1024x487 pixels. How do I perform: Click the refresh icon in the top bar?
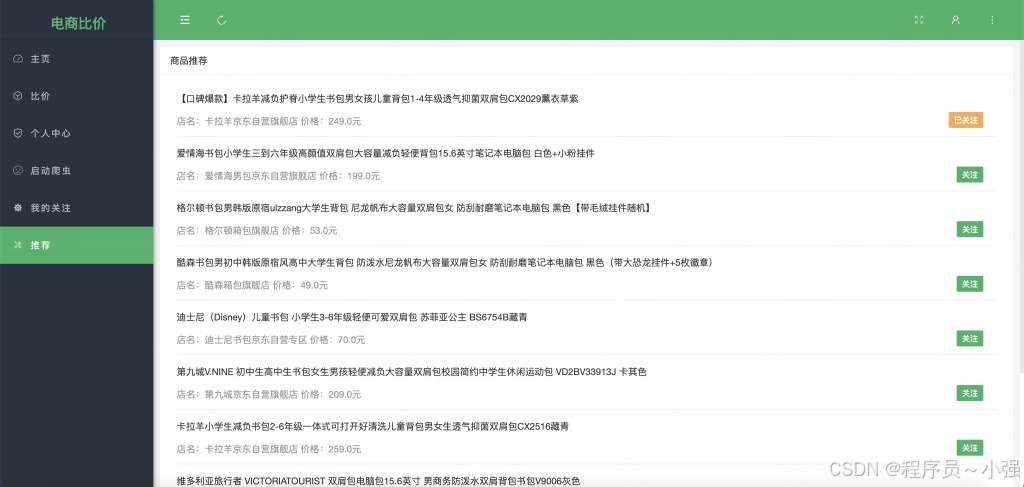(221, 20)
